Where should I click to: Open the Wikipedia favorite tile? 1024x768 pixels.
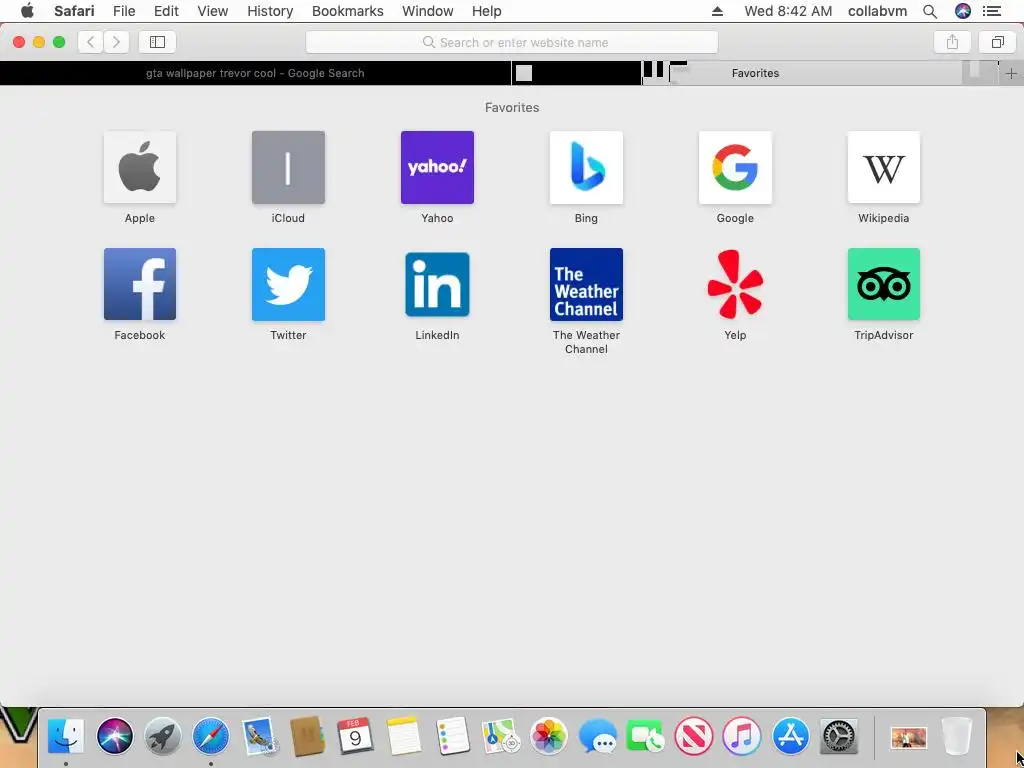click(x=884, y=167)
